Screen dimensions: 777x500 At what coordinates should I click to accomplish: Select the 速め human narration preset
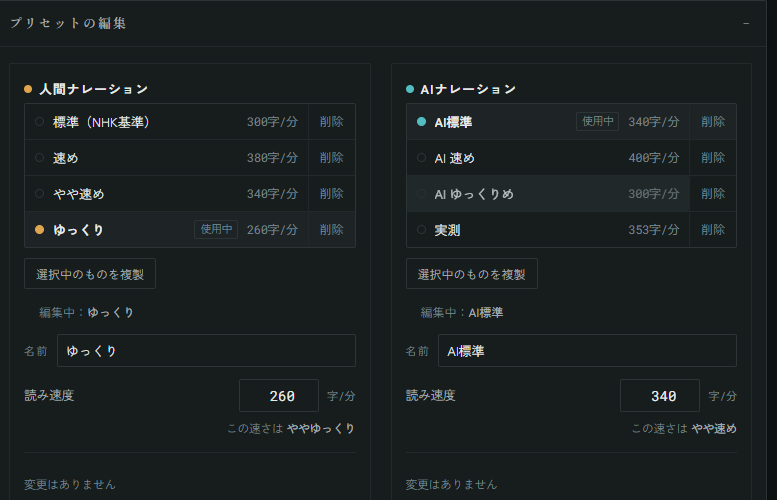coord(166,158)
